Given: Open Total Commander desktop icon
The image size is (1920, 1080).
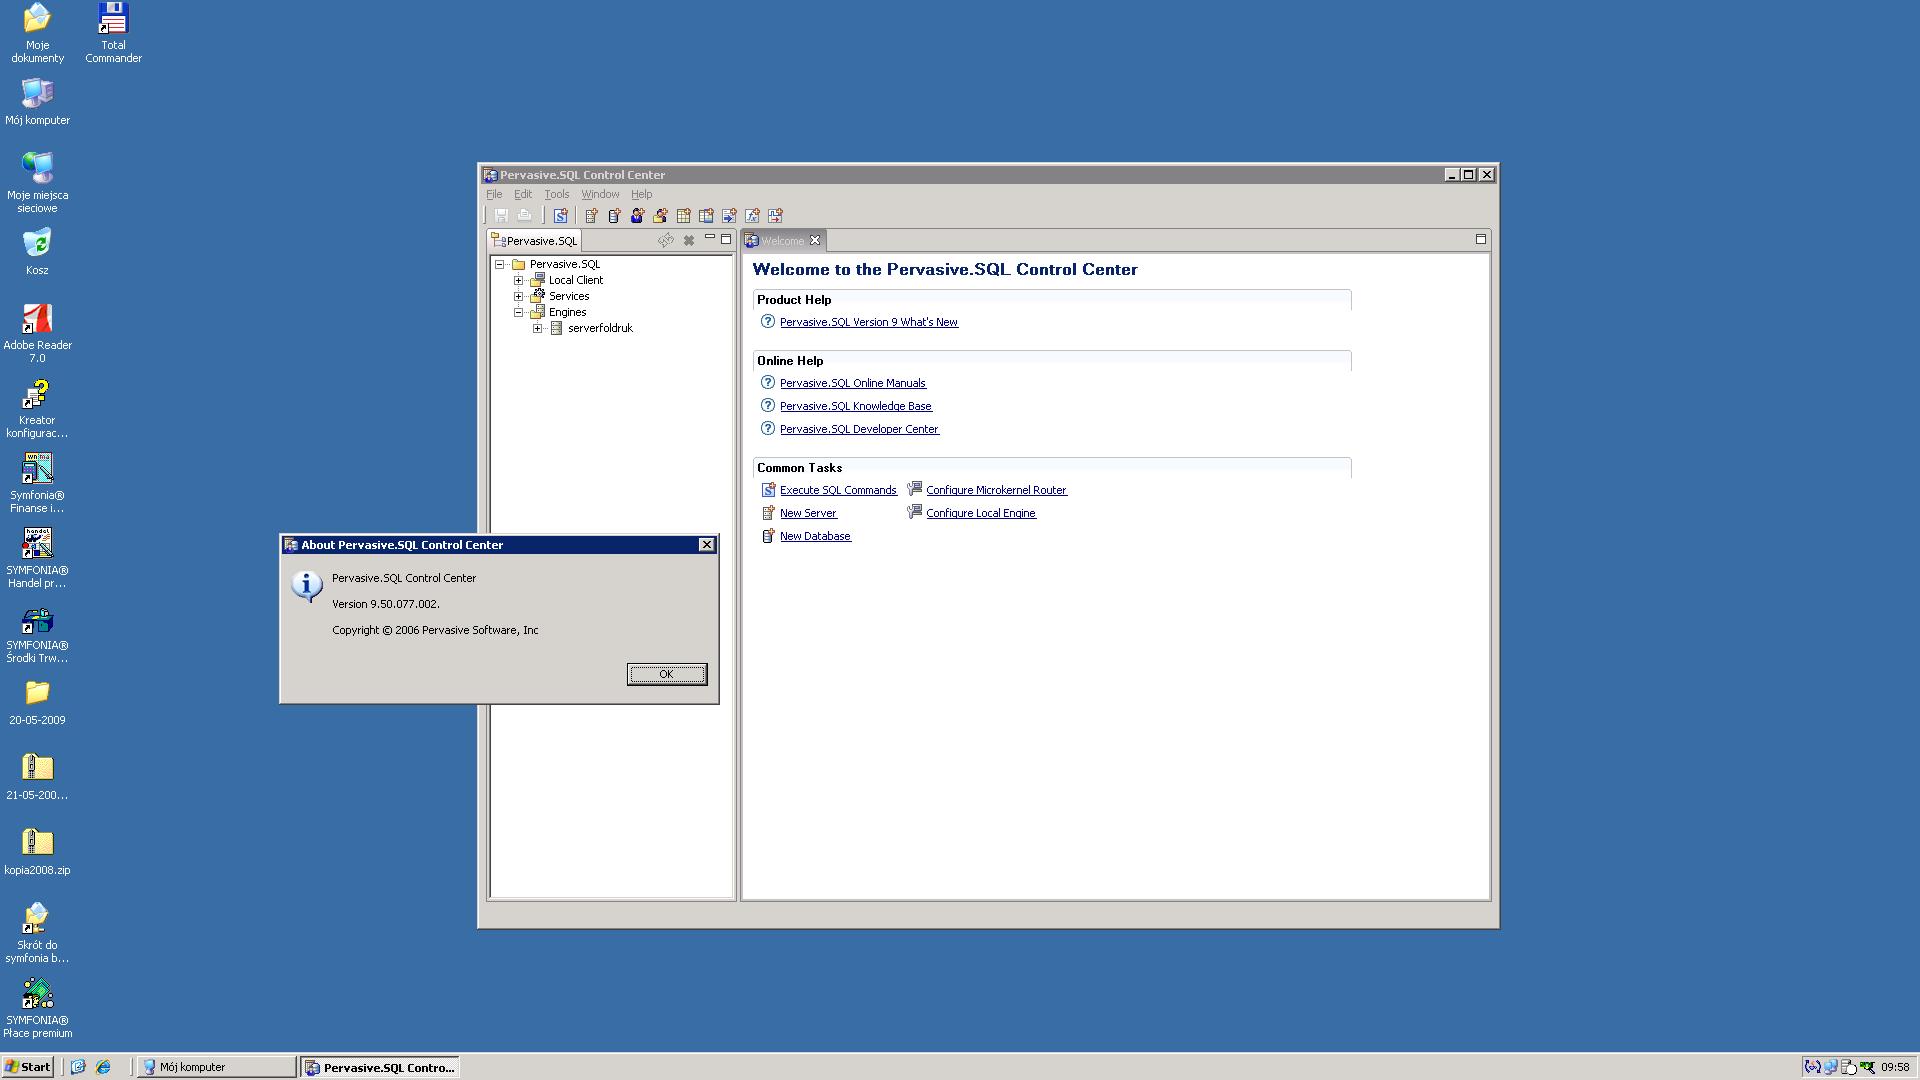Looking at the screenshot, I should [x=113, y=33].
